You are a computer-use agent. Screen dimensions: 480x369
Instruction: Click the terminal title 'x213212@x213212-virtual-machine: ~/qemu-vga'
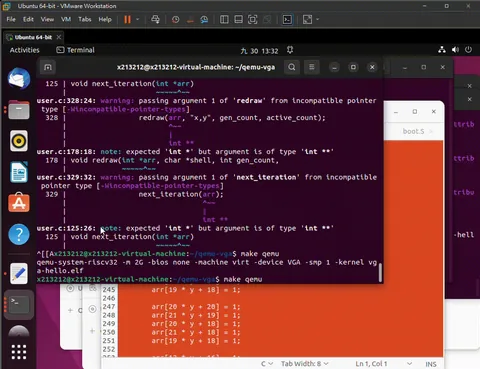196,67
